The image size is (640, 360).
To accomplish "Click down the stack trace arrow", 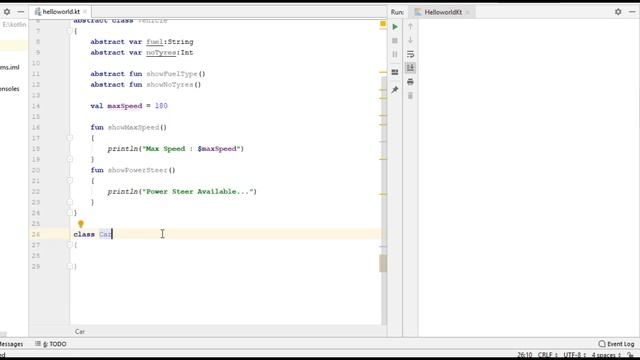I will point(410,40).
